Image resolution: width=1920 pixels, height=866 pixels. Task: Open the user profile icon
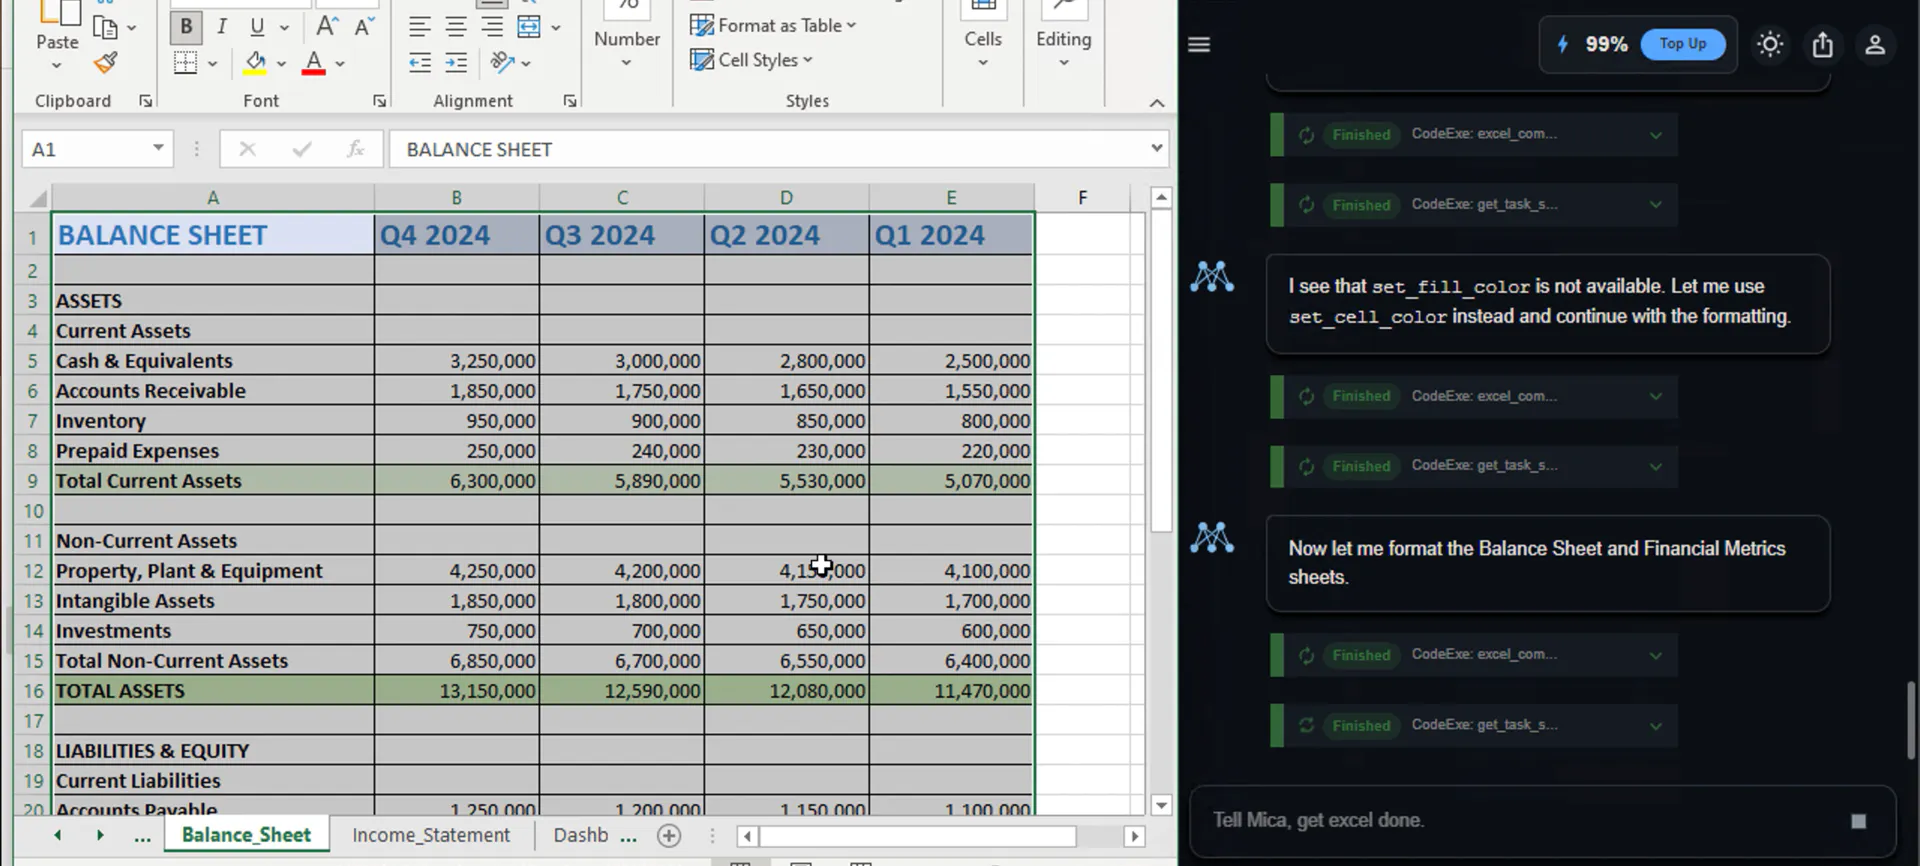pyautogui.click(x=1875, y=44)
